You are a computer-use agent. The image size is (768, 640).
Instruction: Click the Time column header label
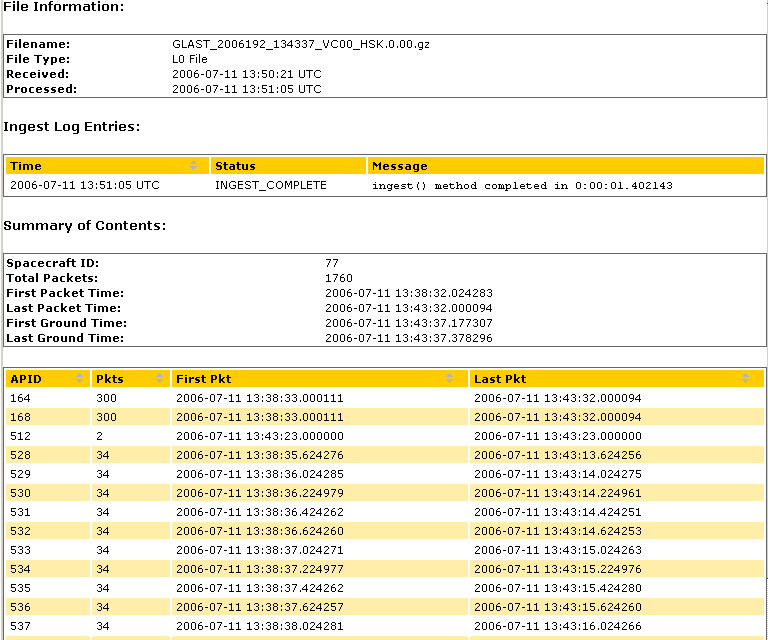click(x=25, y=166)
